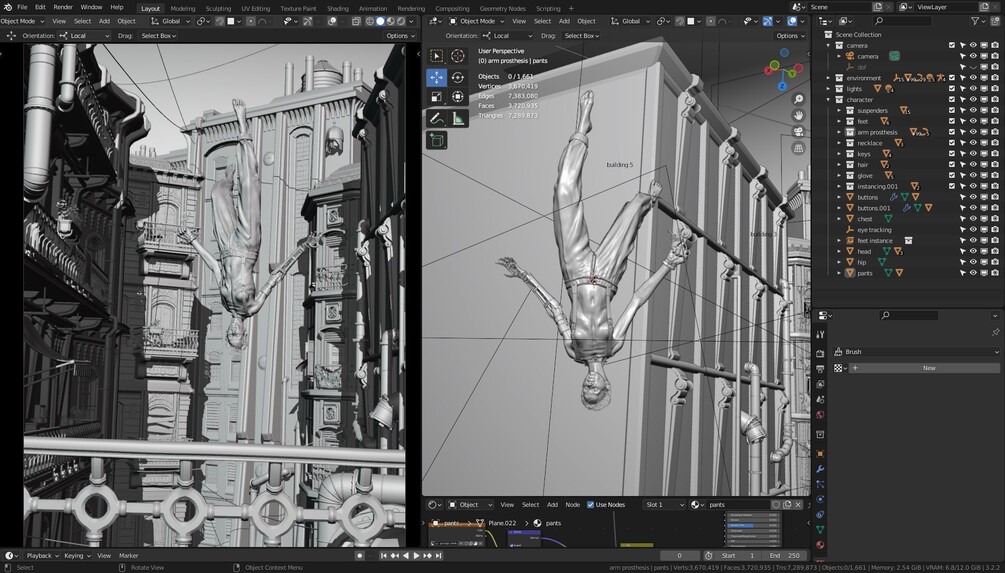
Task: Open the Output properties tab
Action: pyautogui.click(x=820, y=369)
